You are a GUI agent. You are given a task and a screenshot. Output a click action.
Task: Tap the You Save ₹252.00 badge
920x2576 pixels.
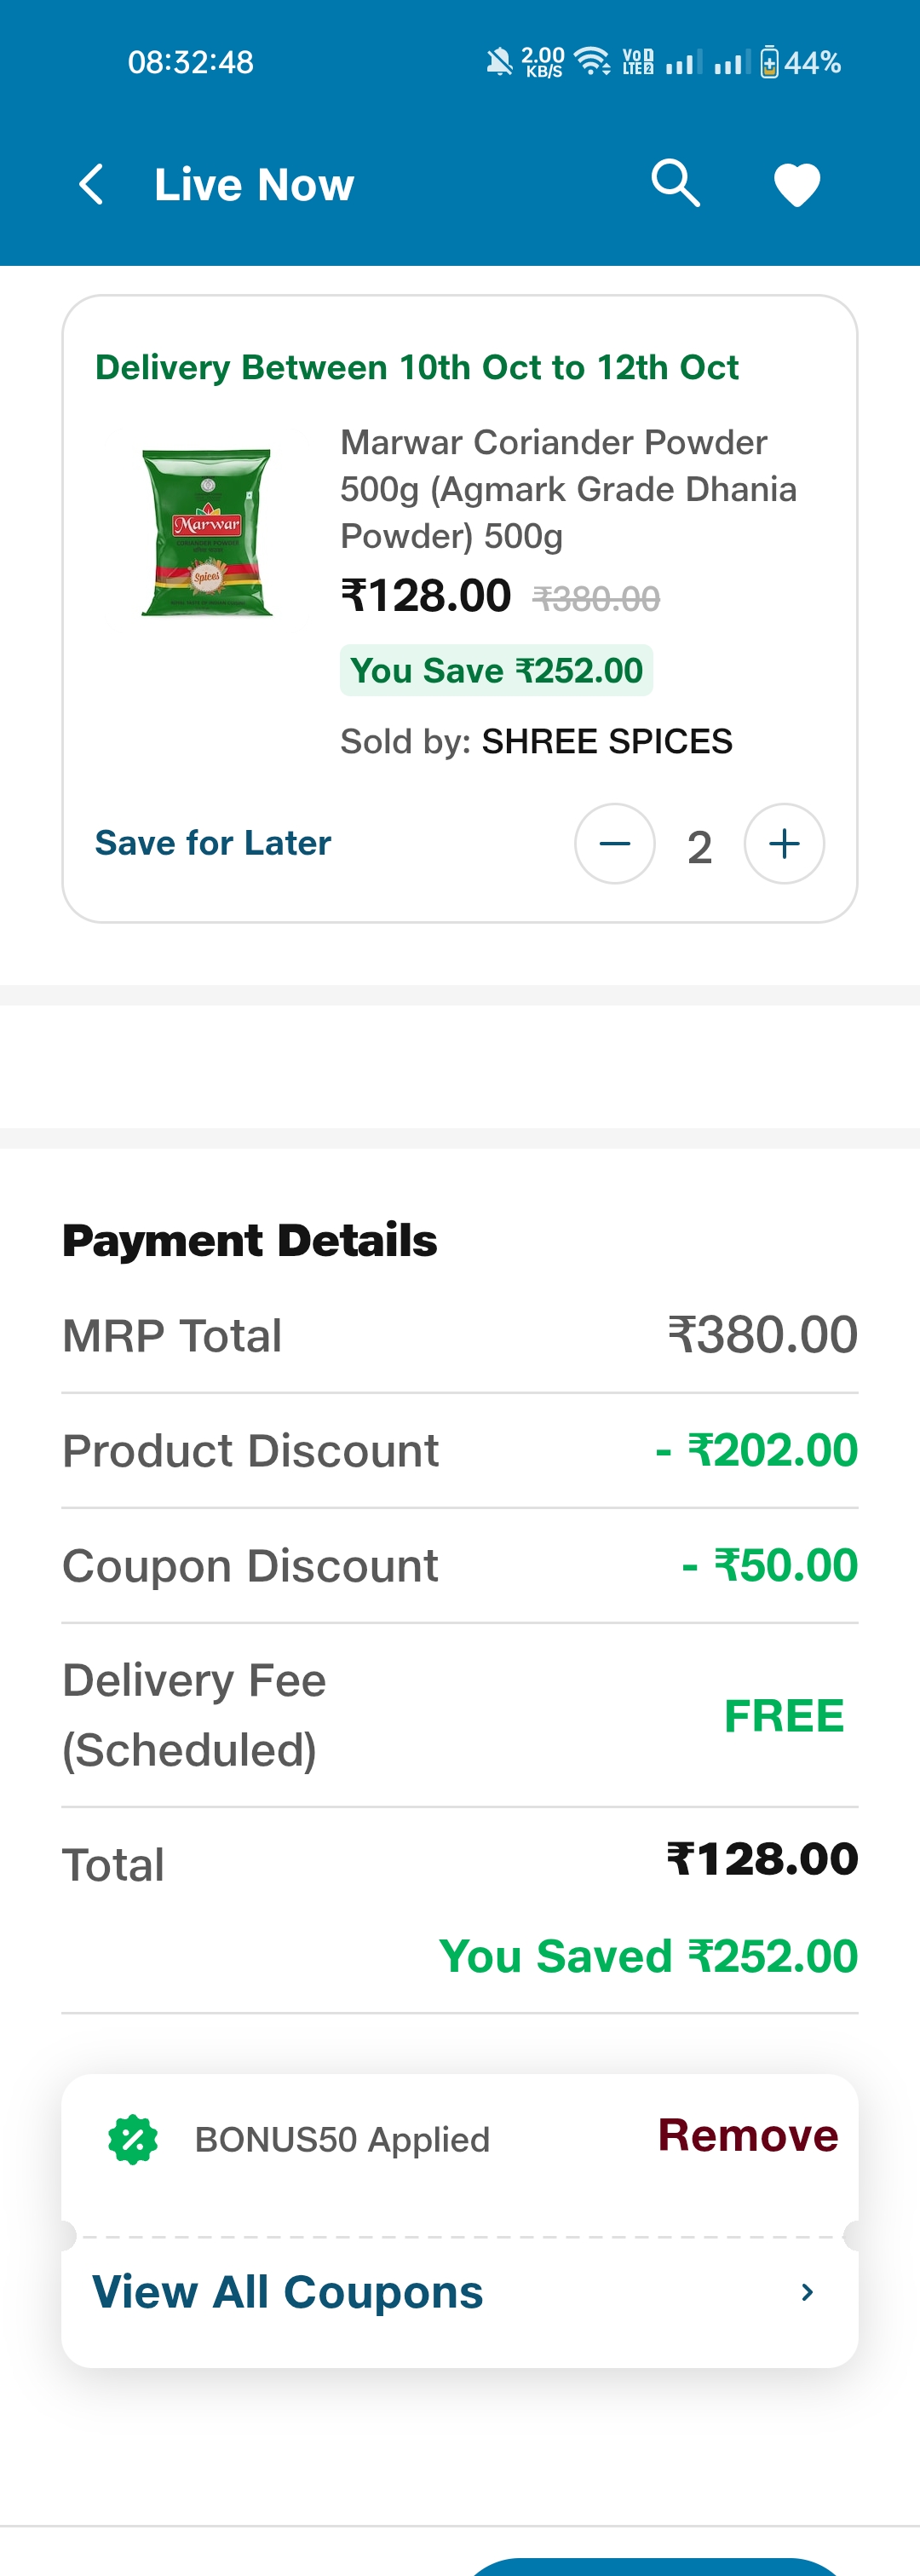coord(496,670)
